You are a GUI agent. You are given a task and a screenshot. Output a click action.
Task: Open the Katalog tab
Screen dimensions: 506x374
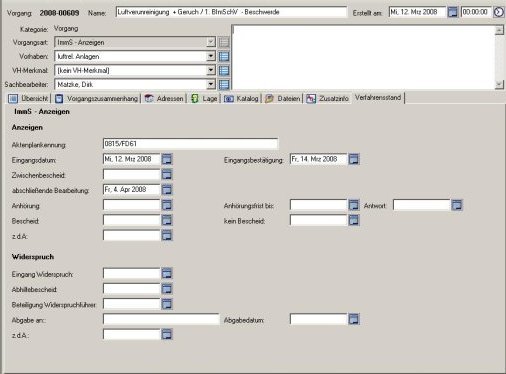(241, 98)
